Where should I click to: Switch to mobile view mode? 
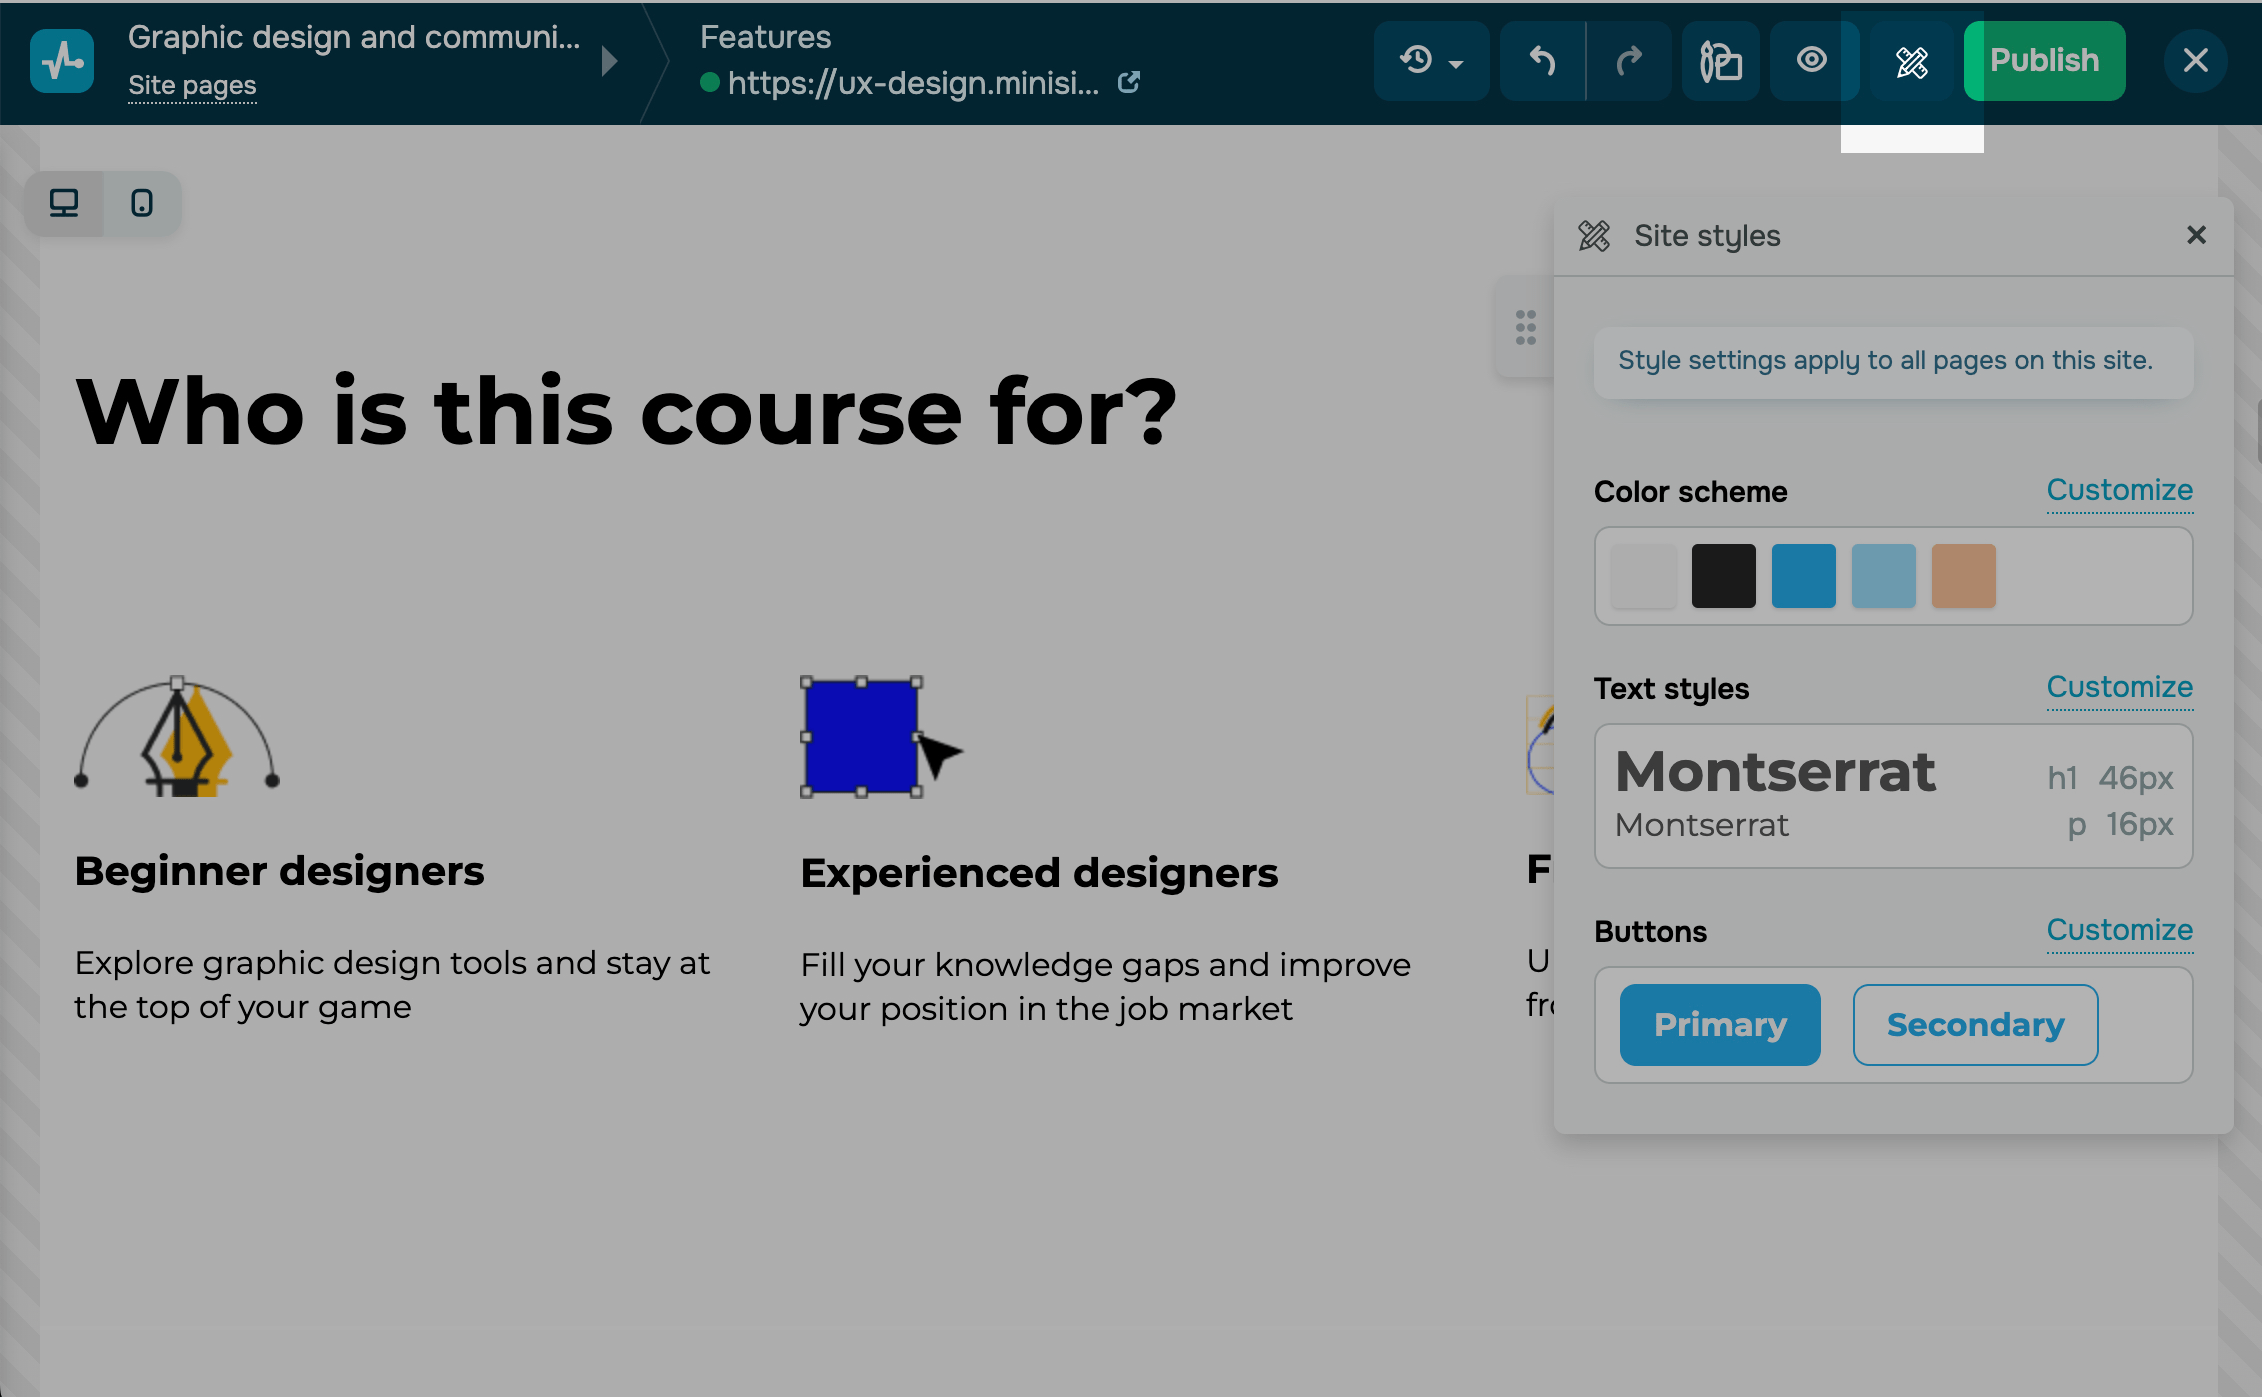tap(142, 204)
